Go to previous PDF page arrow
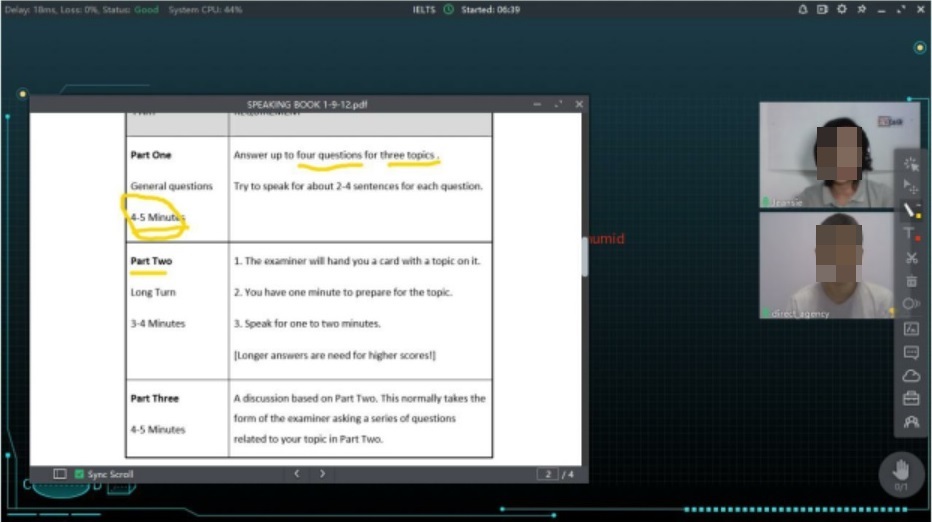Image resolution: width=932 pixels, height=522 pixels. [x=297, y=474]
